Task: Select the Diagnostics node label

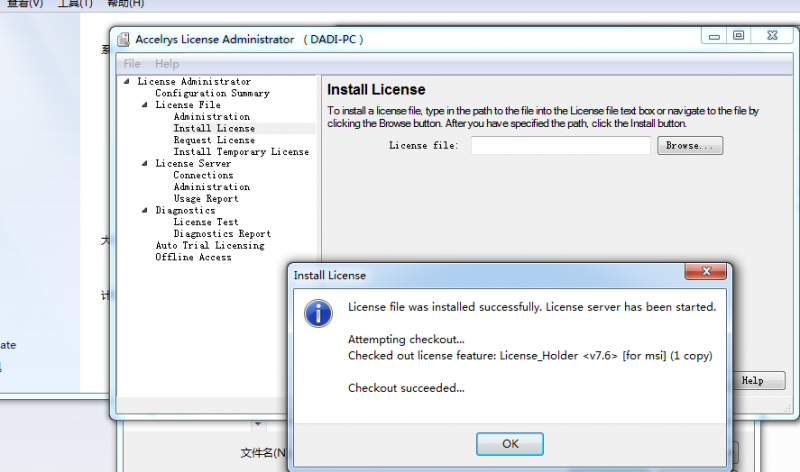Action: 185,210
